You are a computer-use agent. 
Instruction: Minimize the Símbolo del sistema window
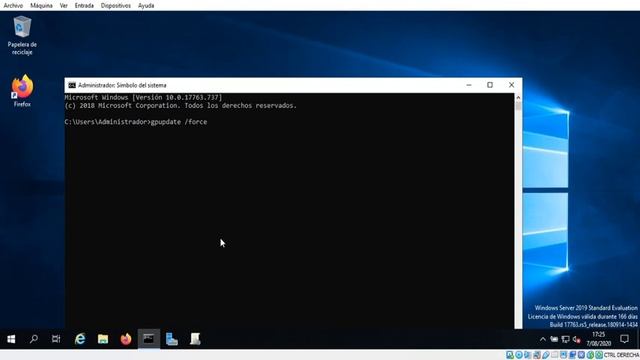pos(469,85)
